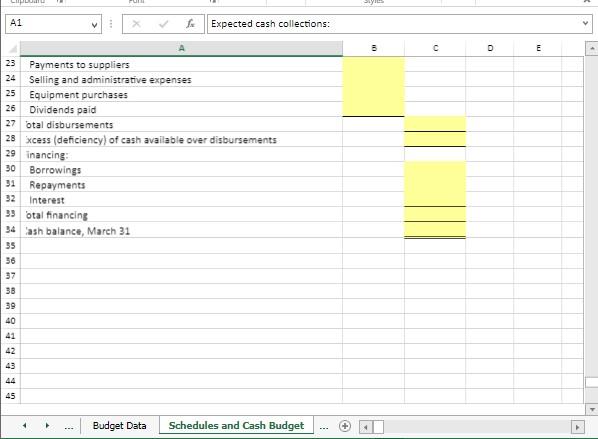Image resolution: width=598 pixels, height=439 pixels.
Task: Click the vertical scrollbar up arrow
Action: 592,48
